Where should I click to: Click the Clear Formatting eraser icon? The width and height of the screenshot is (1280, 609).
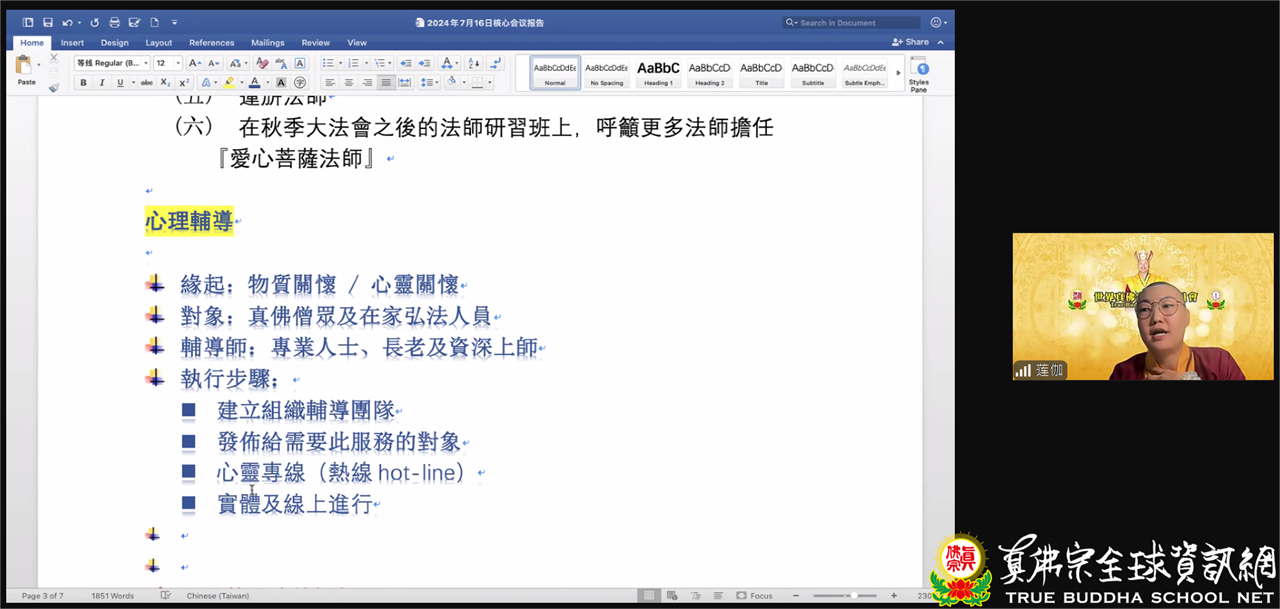pos(262,63)
